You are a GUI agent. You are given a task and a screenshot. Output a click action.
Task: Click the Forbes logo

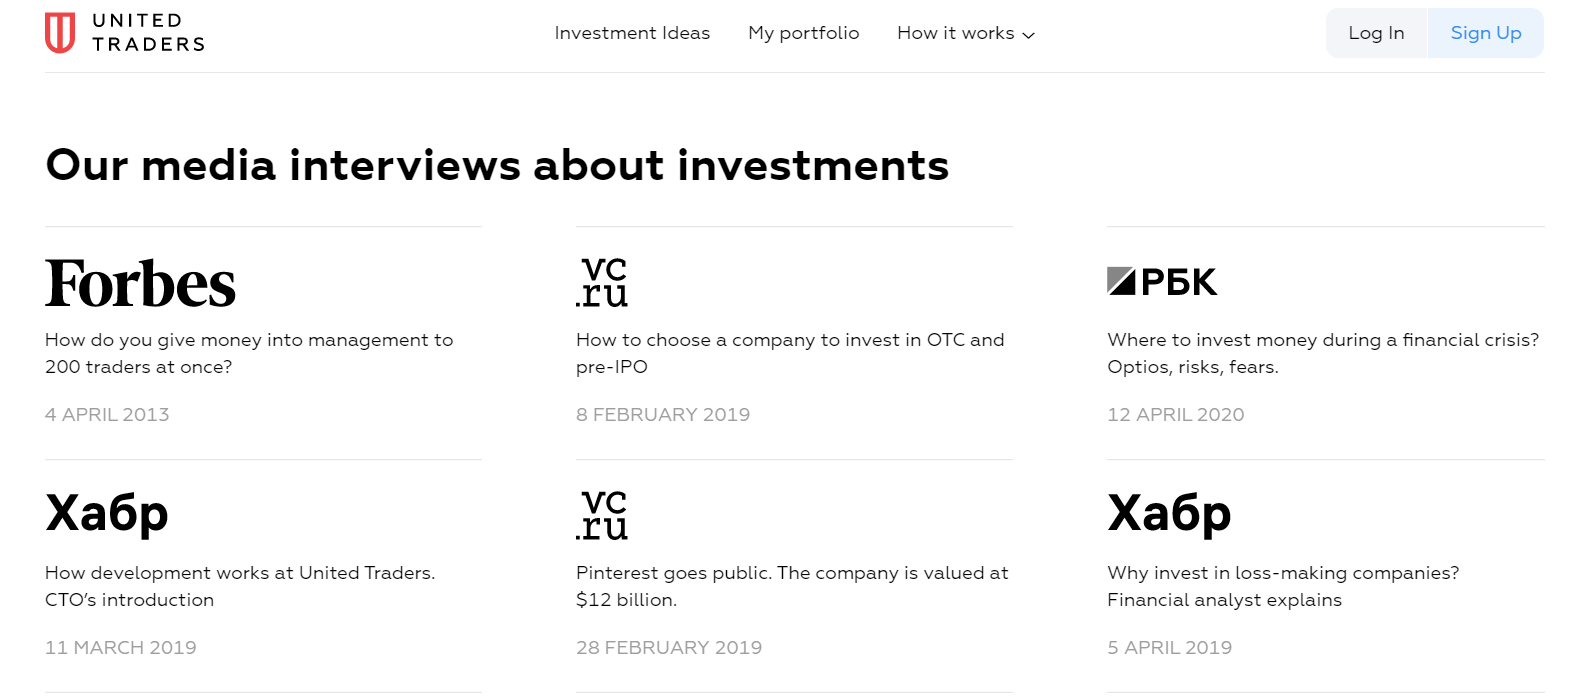coord(140,284)
